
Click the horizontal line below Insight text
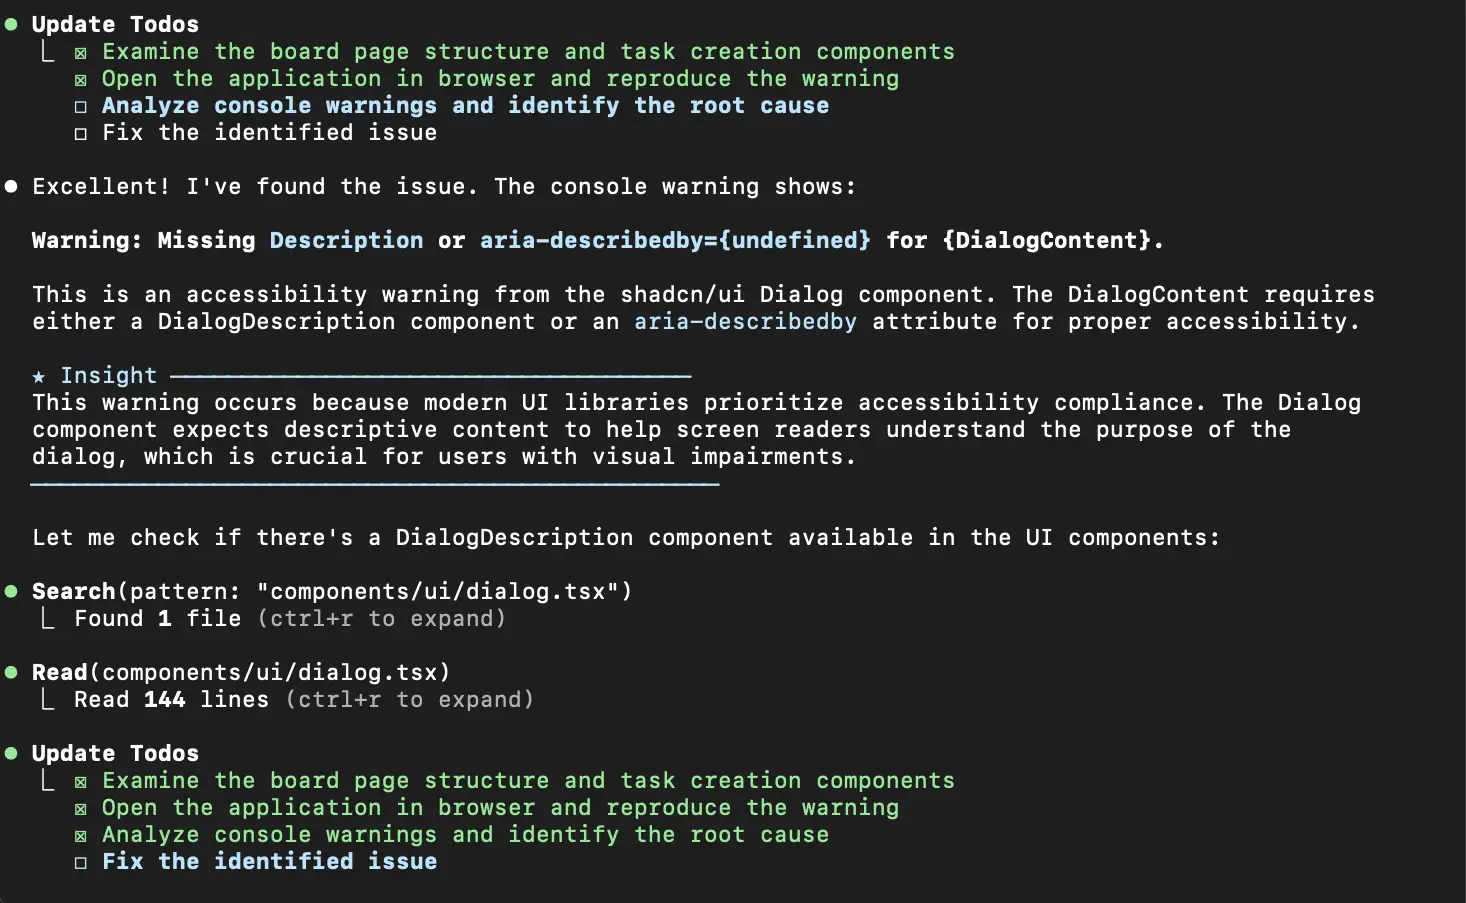pos(375,484)
